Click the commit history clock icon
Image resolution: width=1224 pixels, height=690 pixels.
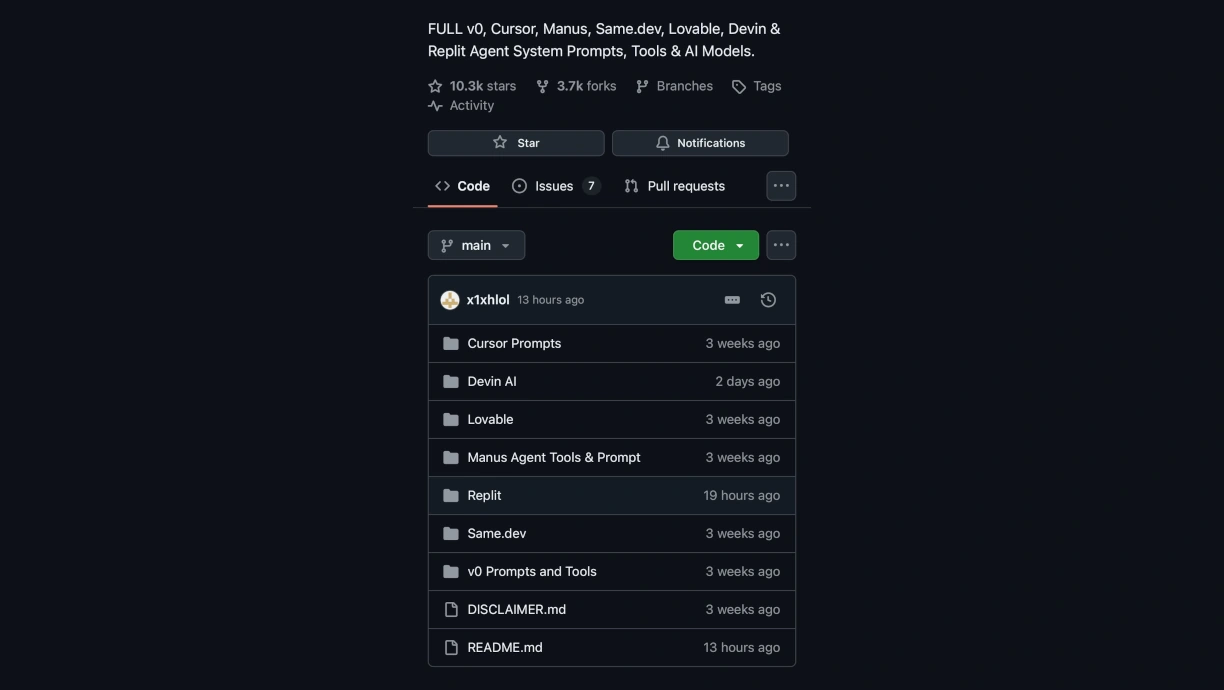768,300
